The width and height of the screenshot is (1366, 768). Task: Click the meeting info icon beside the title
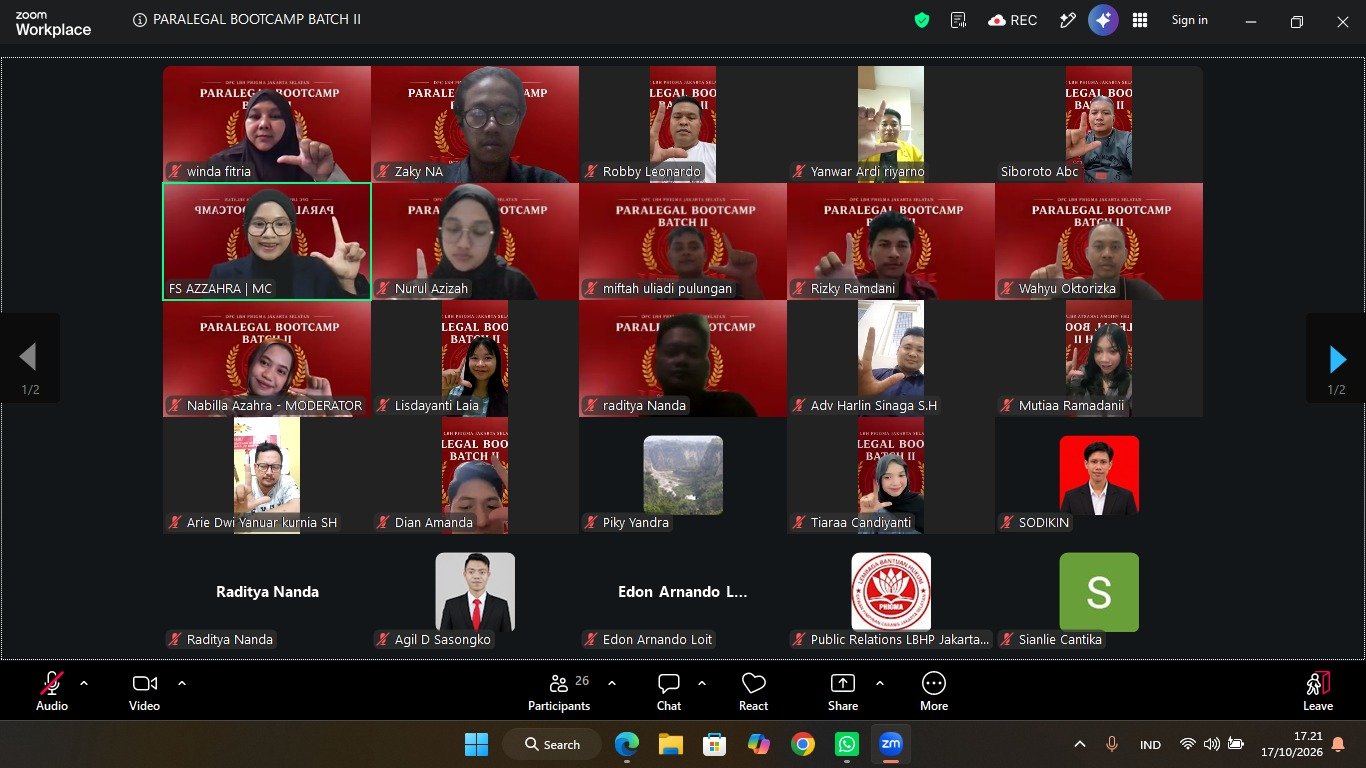[x=140, y=20]
